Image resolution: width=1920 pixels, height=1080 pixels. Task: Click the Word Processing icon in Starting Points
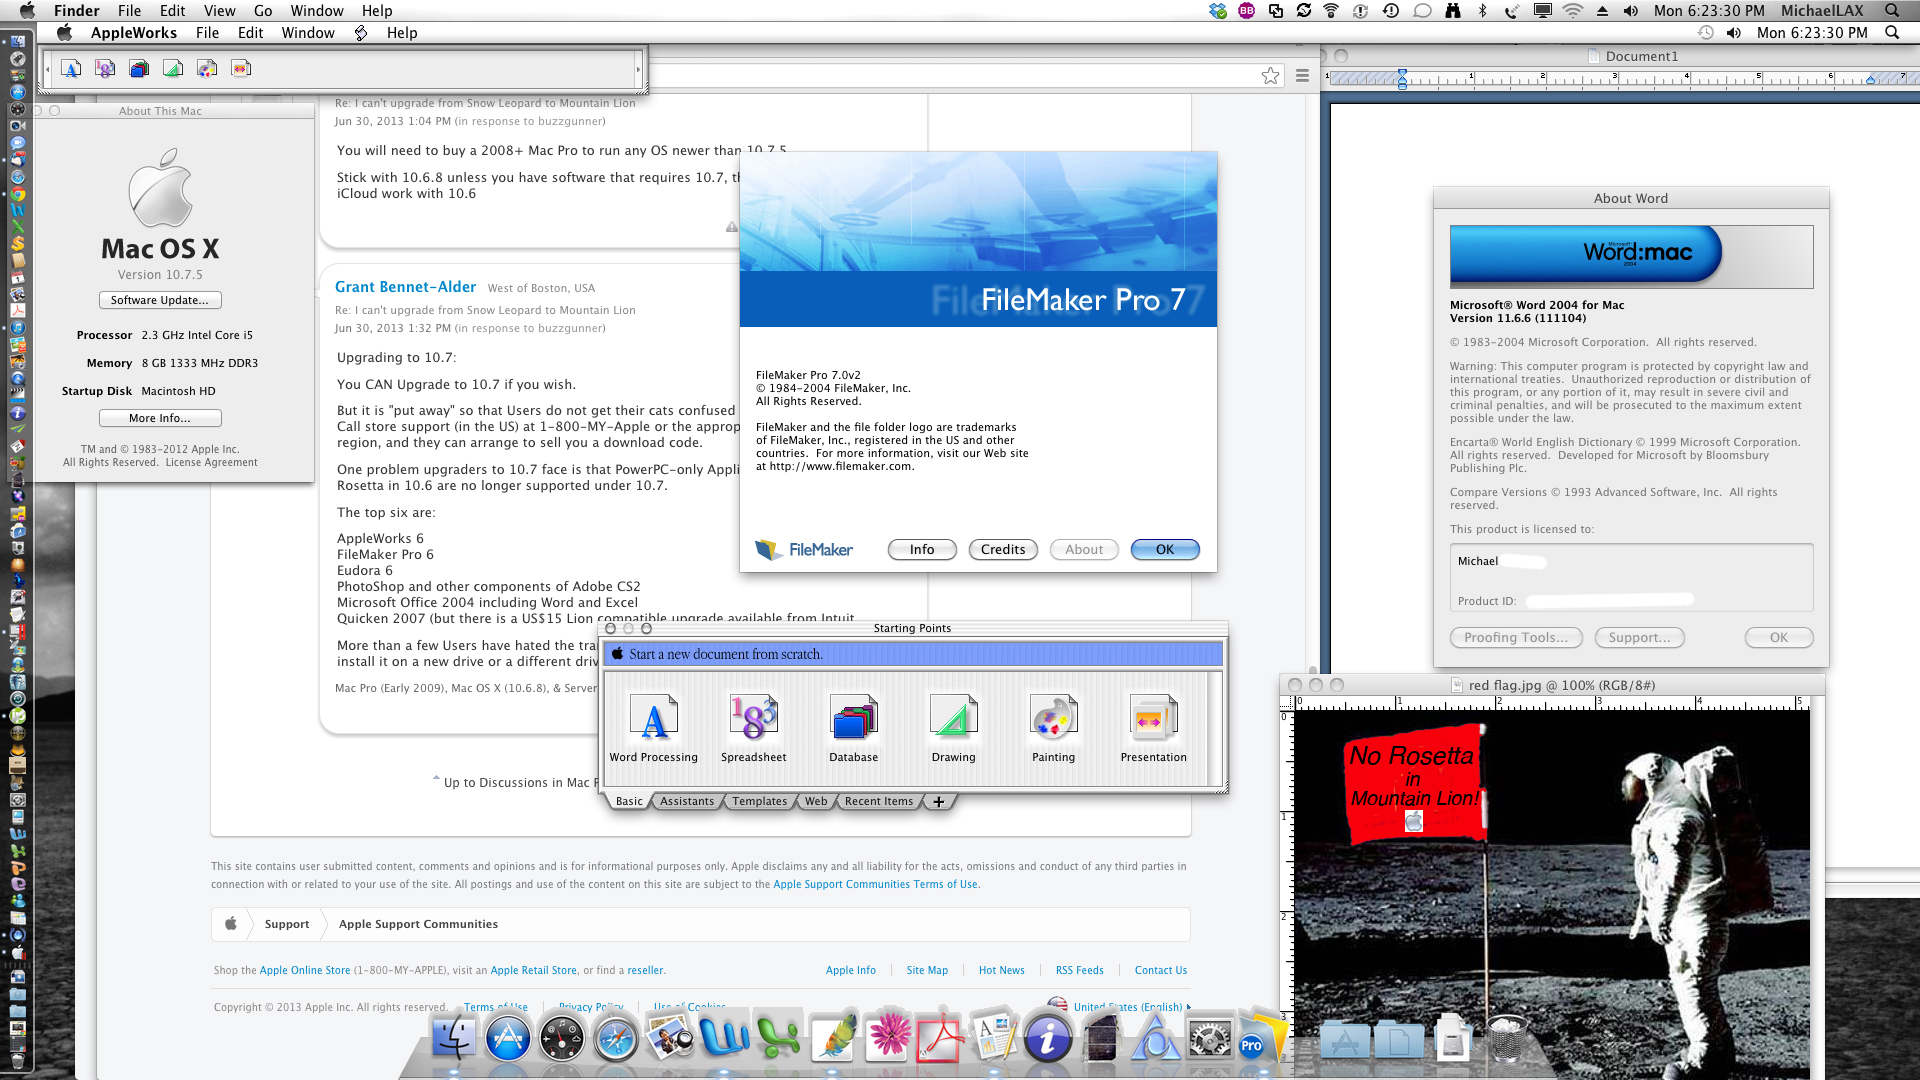pyautogui.click(x=653, y=718)
